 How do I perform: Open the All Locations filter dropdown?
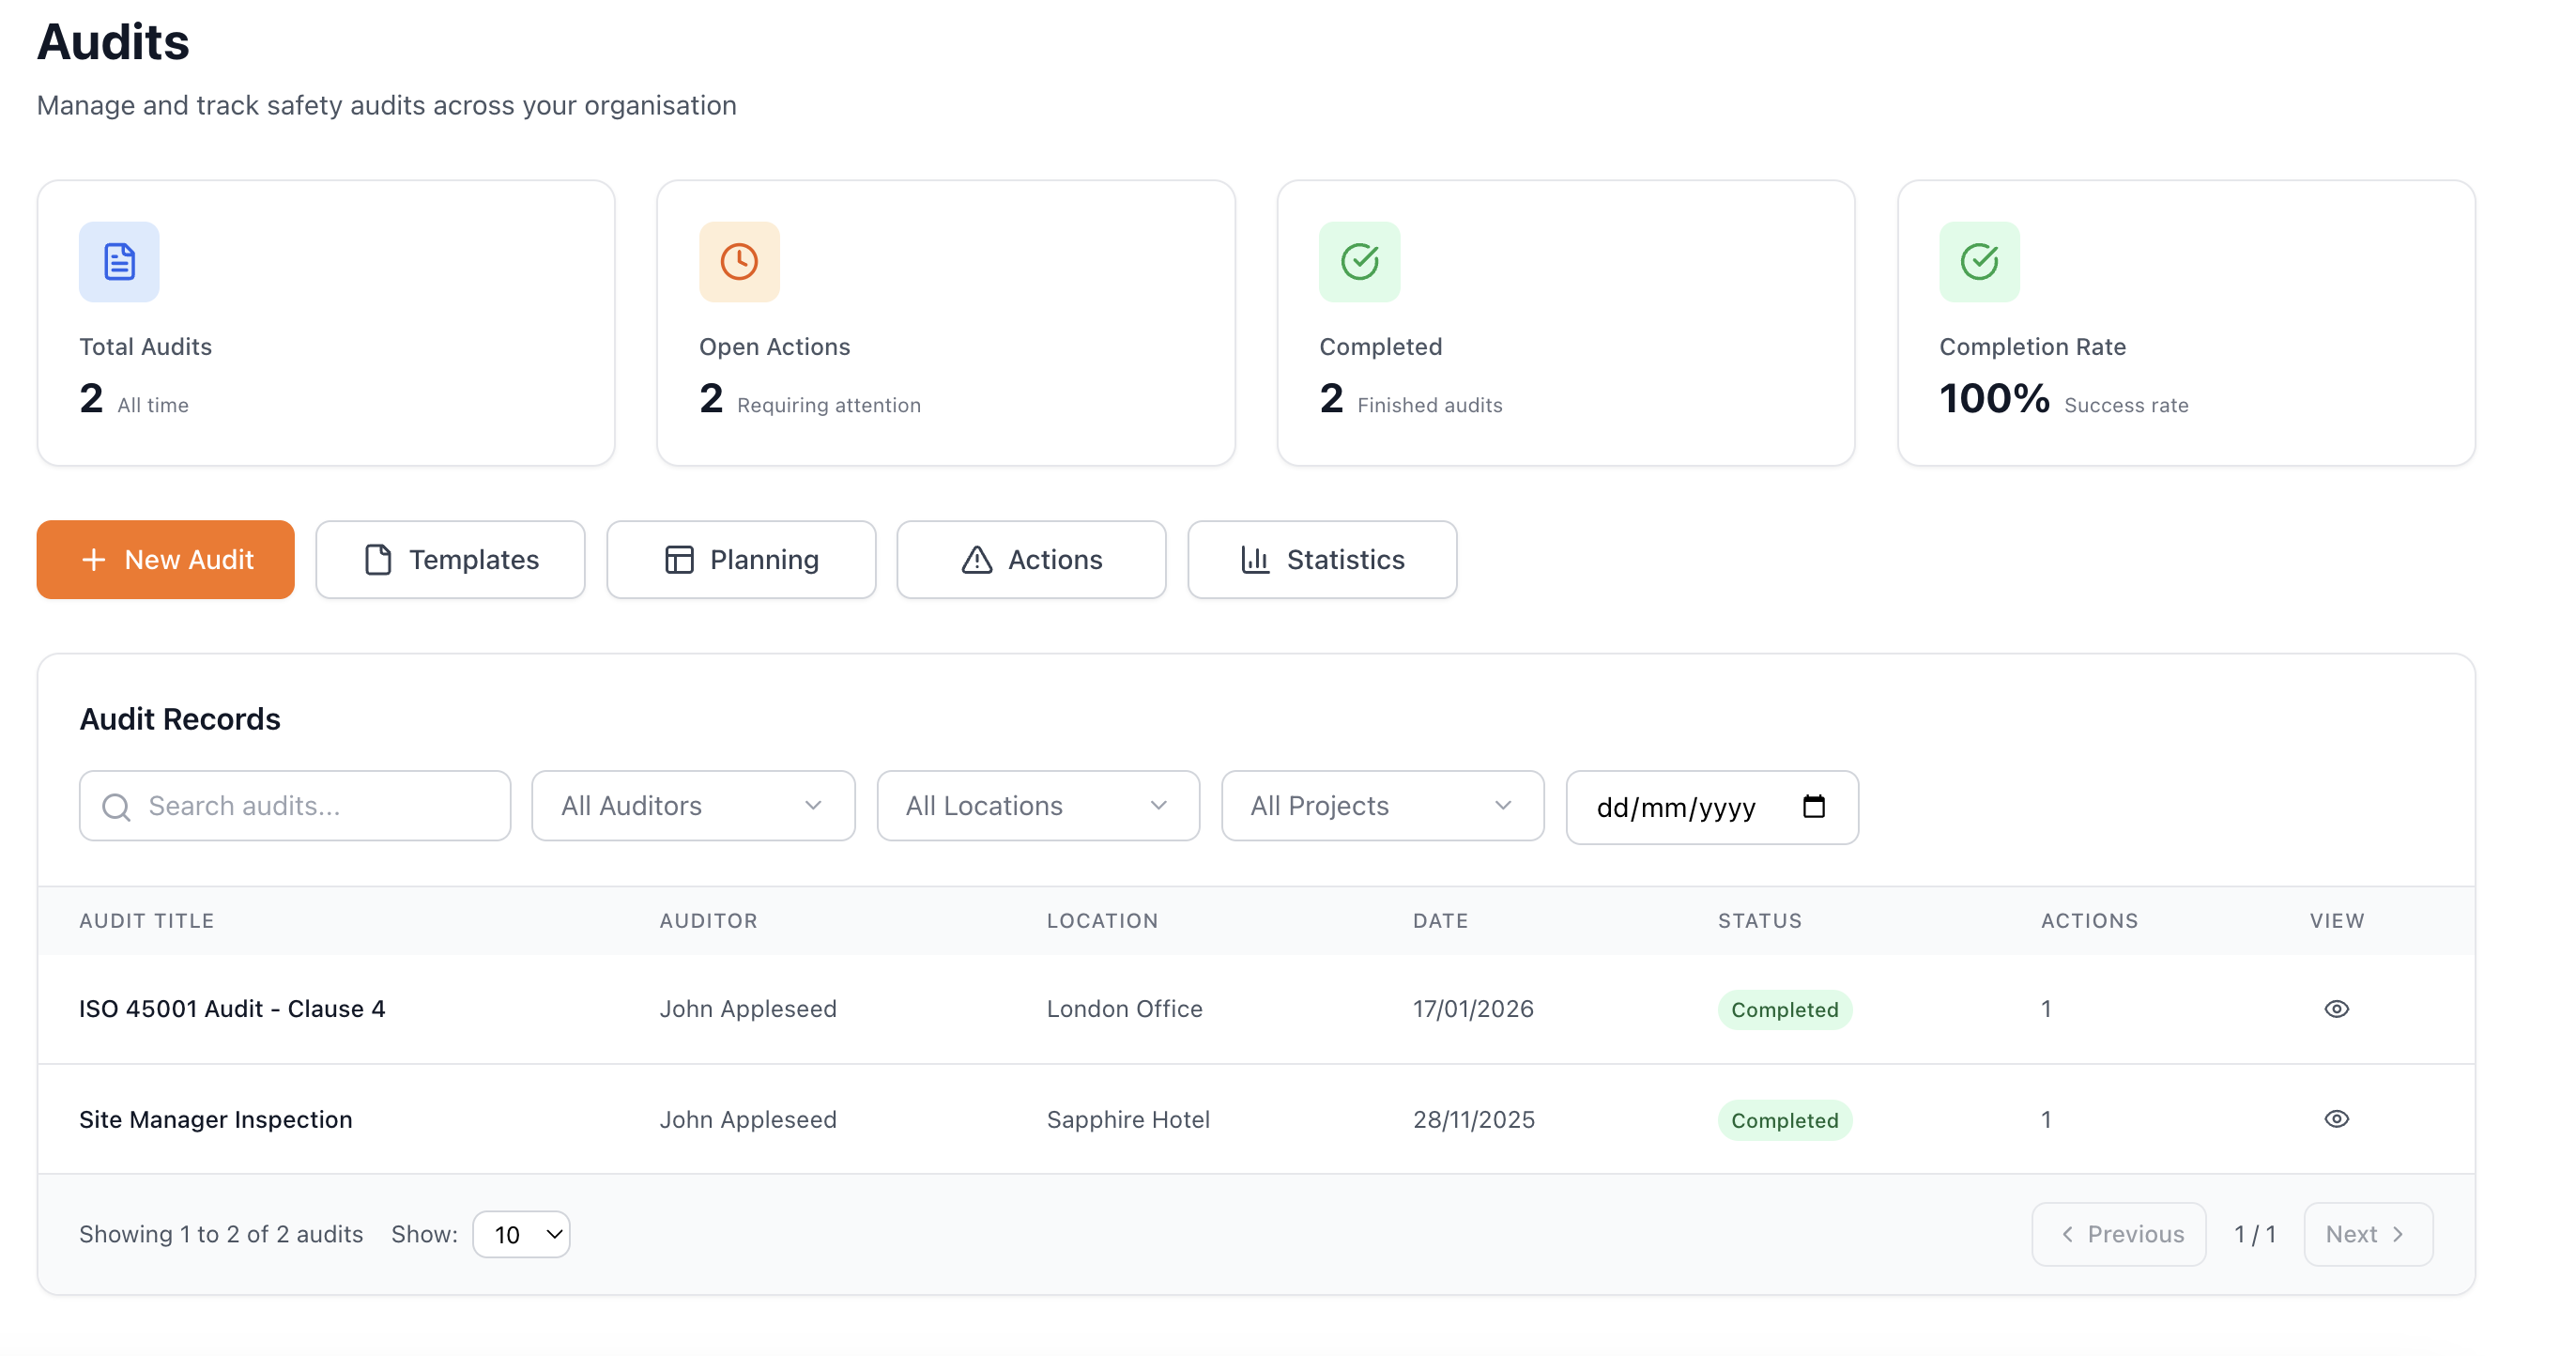click(x=1037, y=805)
